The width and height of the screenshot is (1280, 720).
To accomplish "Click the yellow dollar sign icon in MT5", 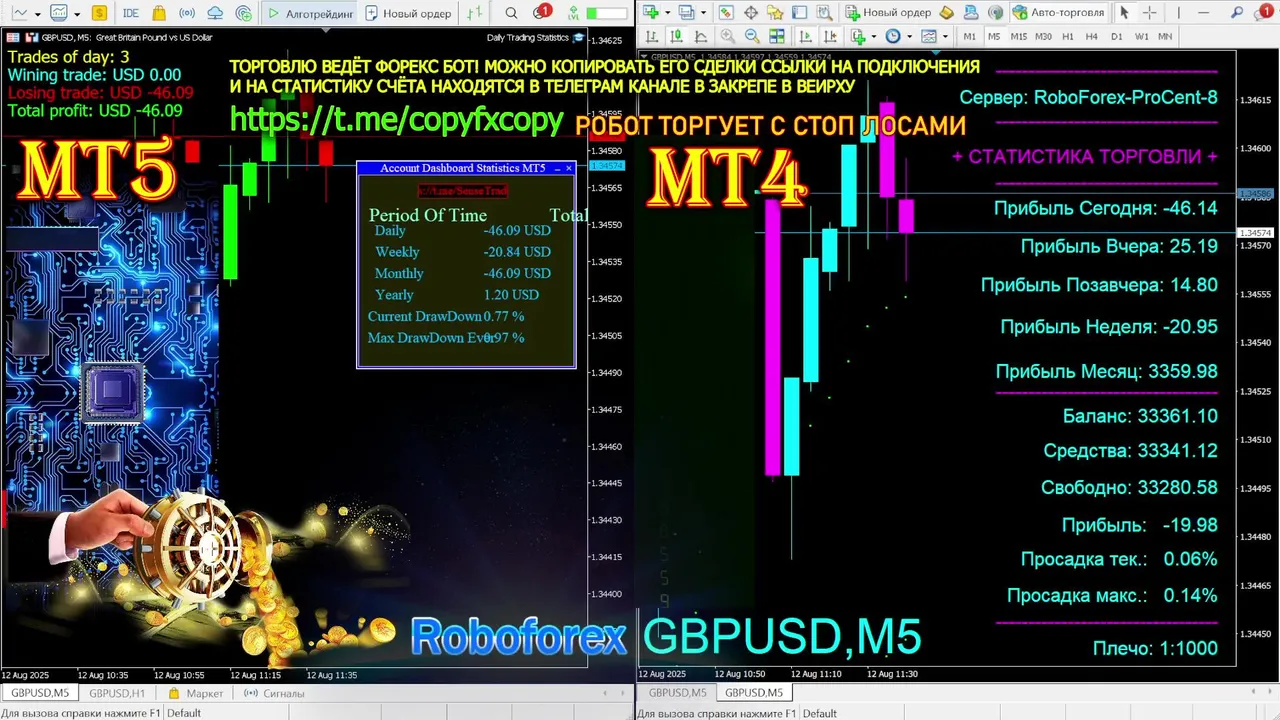I will coord(99,13).
